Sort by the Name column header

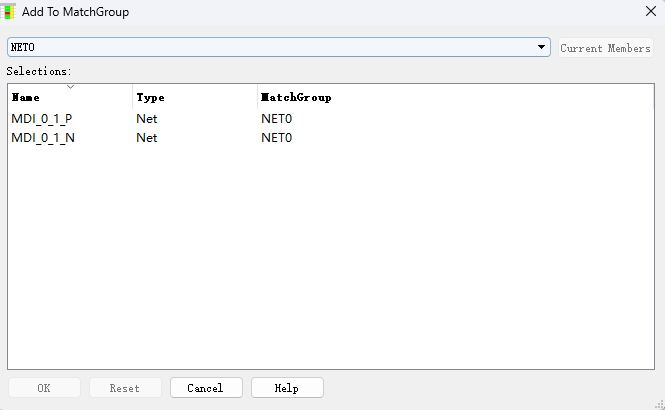pyautogui.click(x=70, y=97)
